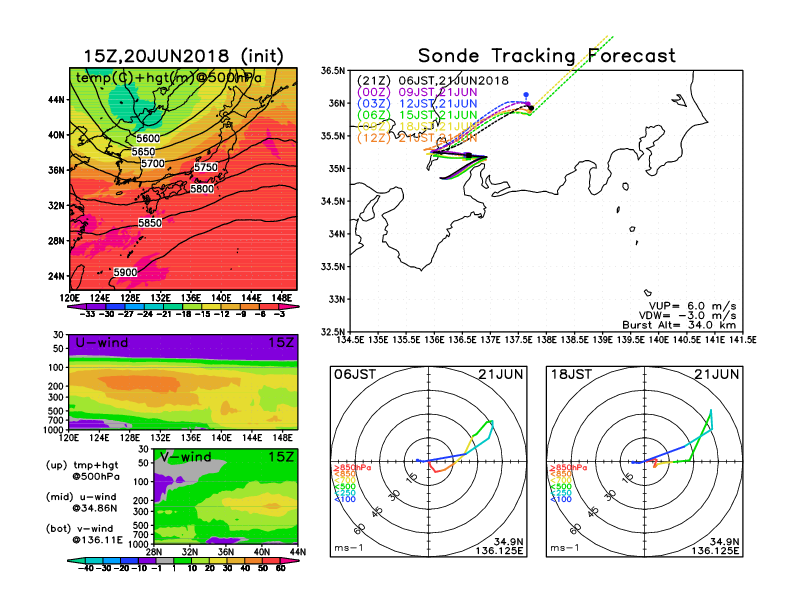Click the "138E" tracking map axis label
Screen dimensions: 792x612
point(546,340)
